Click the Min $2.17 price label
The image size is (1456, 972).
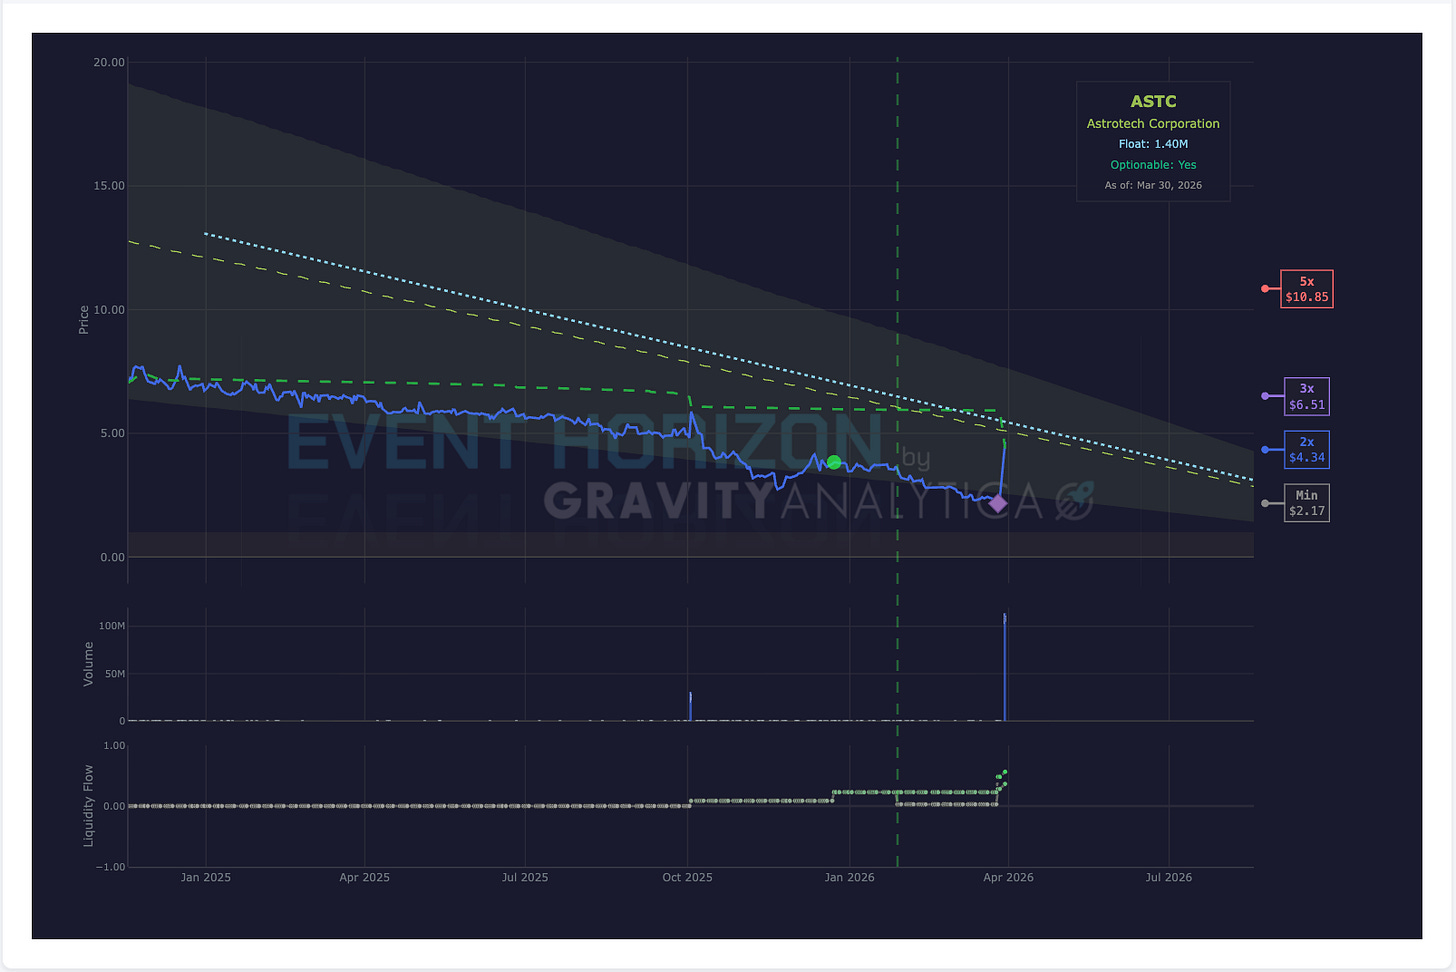(1306, 503)
